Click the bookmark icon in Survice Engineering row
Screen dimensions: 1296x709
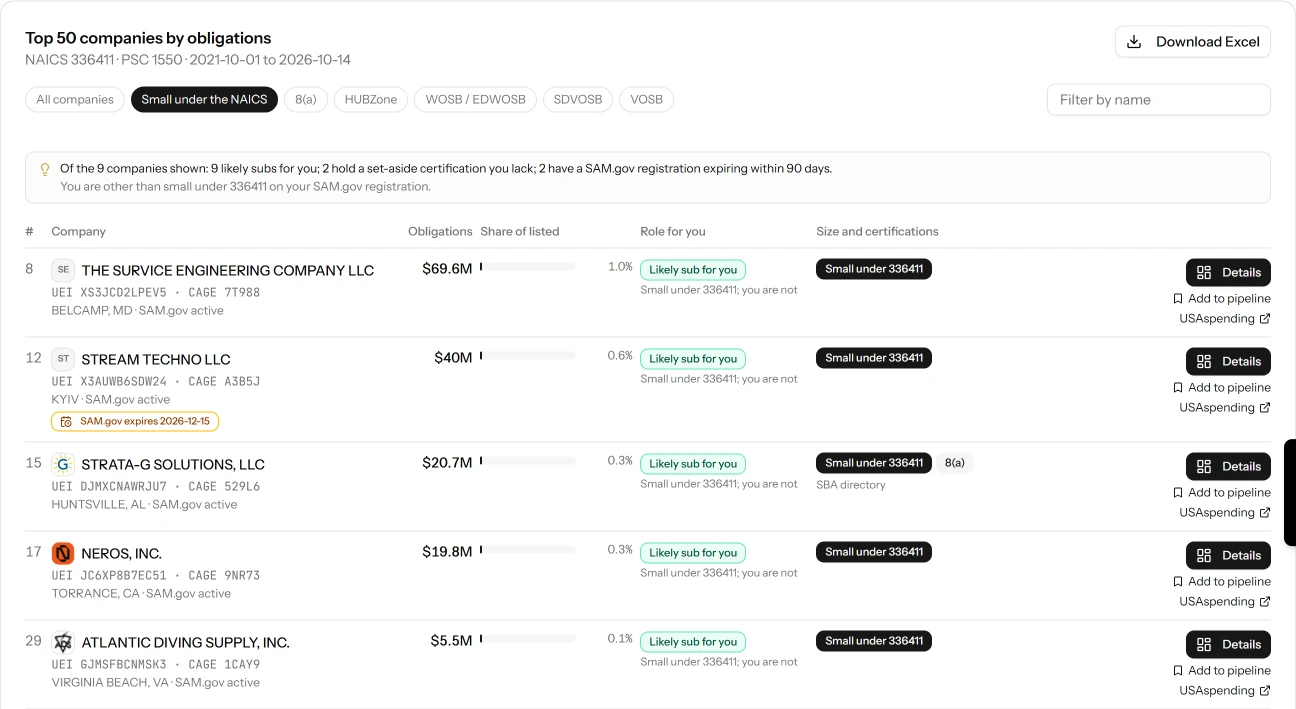pyautogui.click(x=1178, y=299)
